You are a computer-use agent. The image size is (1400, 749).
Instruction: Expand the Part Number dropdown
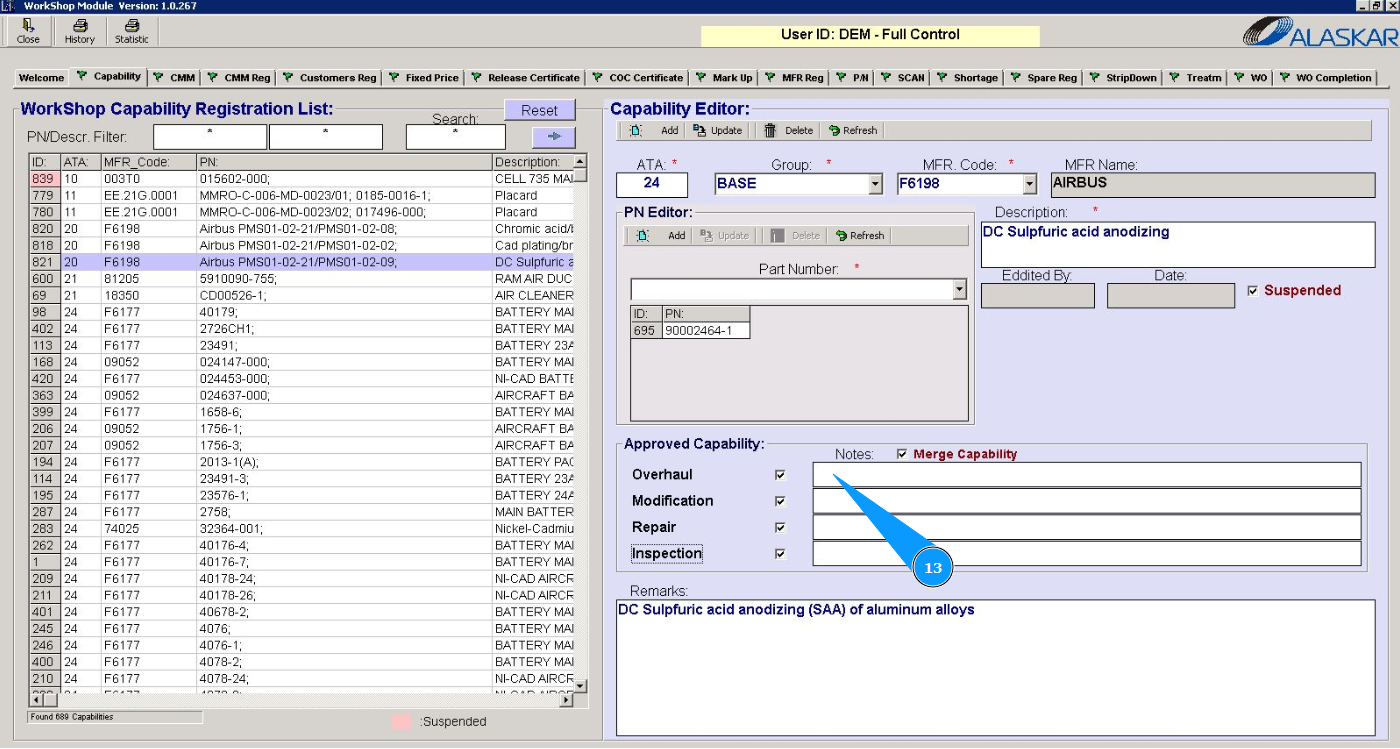coord(960,289)
